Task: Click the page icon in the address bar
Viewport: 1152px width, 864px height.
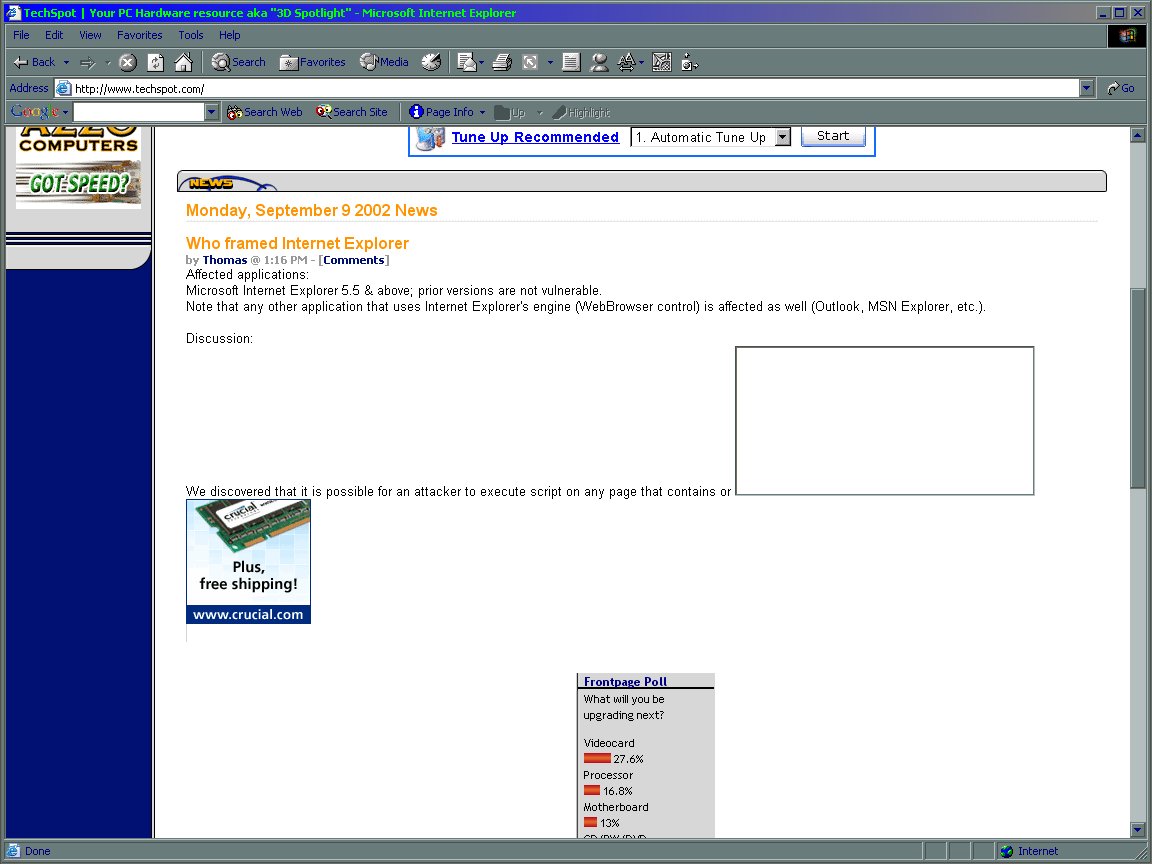Action: (x=64, y=88)
